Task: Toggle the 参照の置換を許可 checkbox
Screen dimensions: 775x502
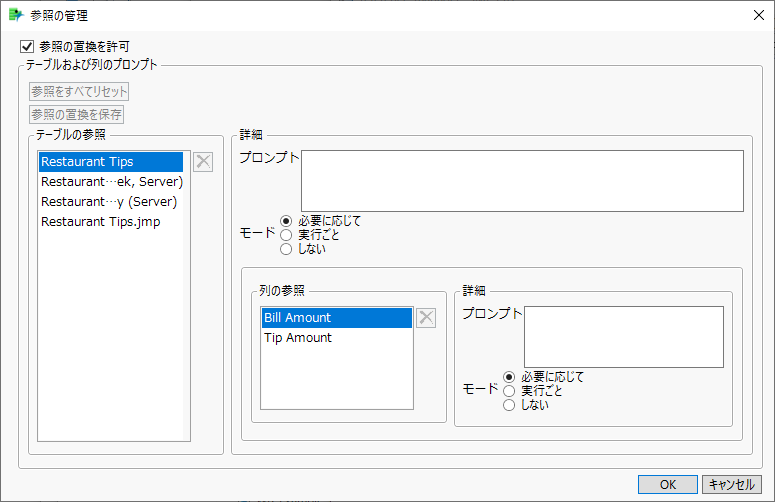Action: (27, 46)
